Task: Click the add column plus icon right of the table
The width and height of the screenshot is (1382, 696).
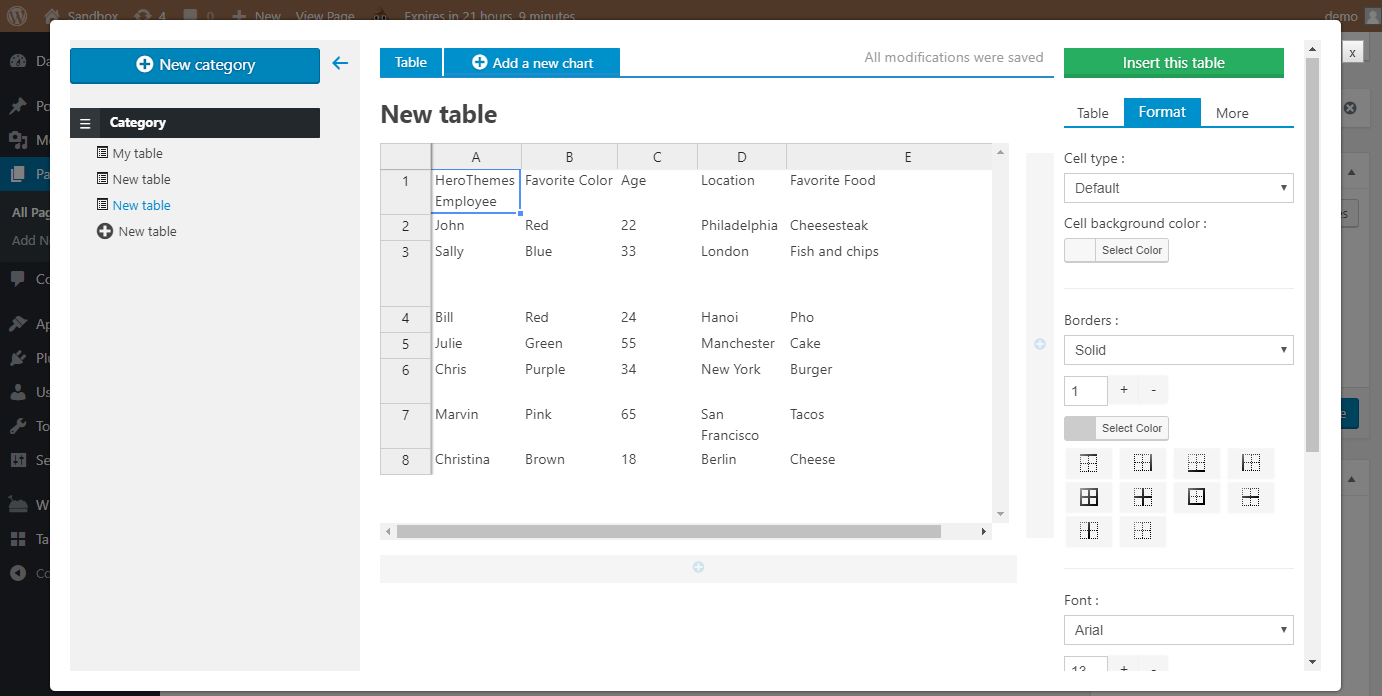Action: pos(1039,344)
